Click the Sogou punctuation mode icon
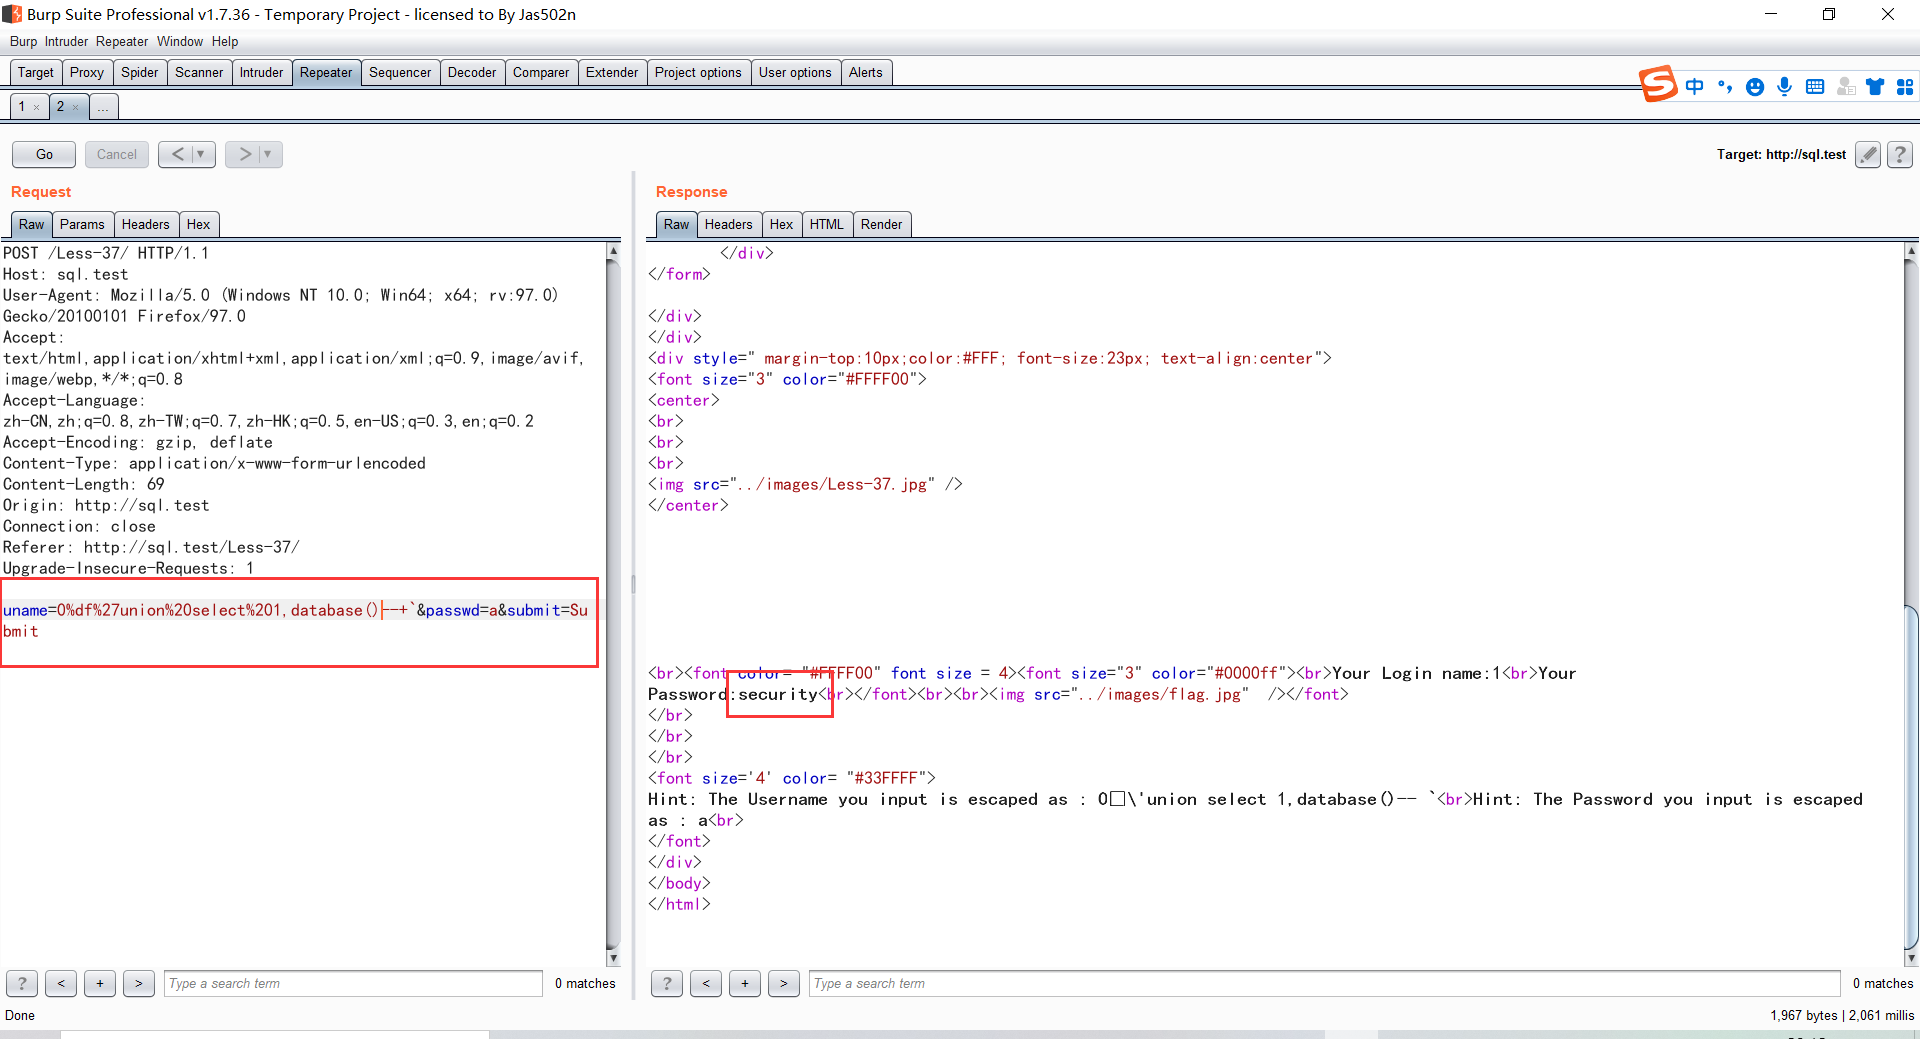This screenshot has width=1920, height=1039. pyautogui.click(x=1725, y=87)
